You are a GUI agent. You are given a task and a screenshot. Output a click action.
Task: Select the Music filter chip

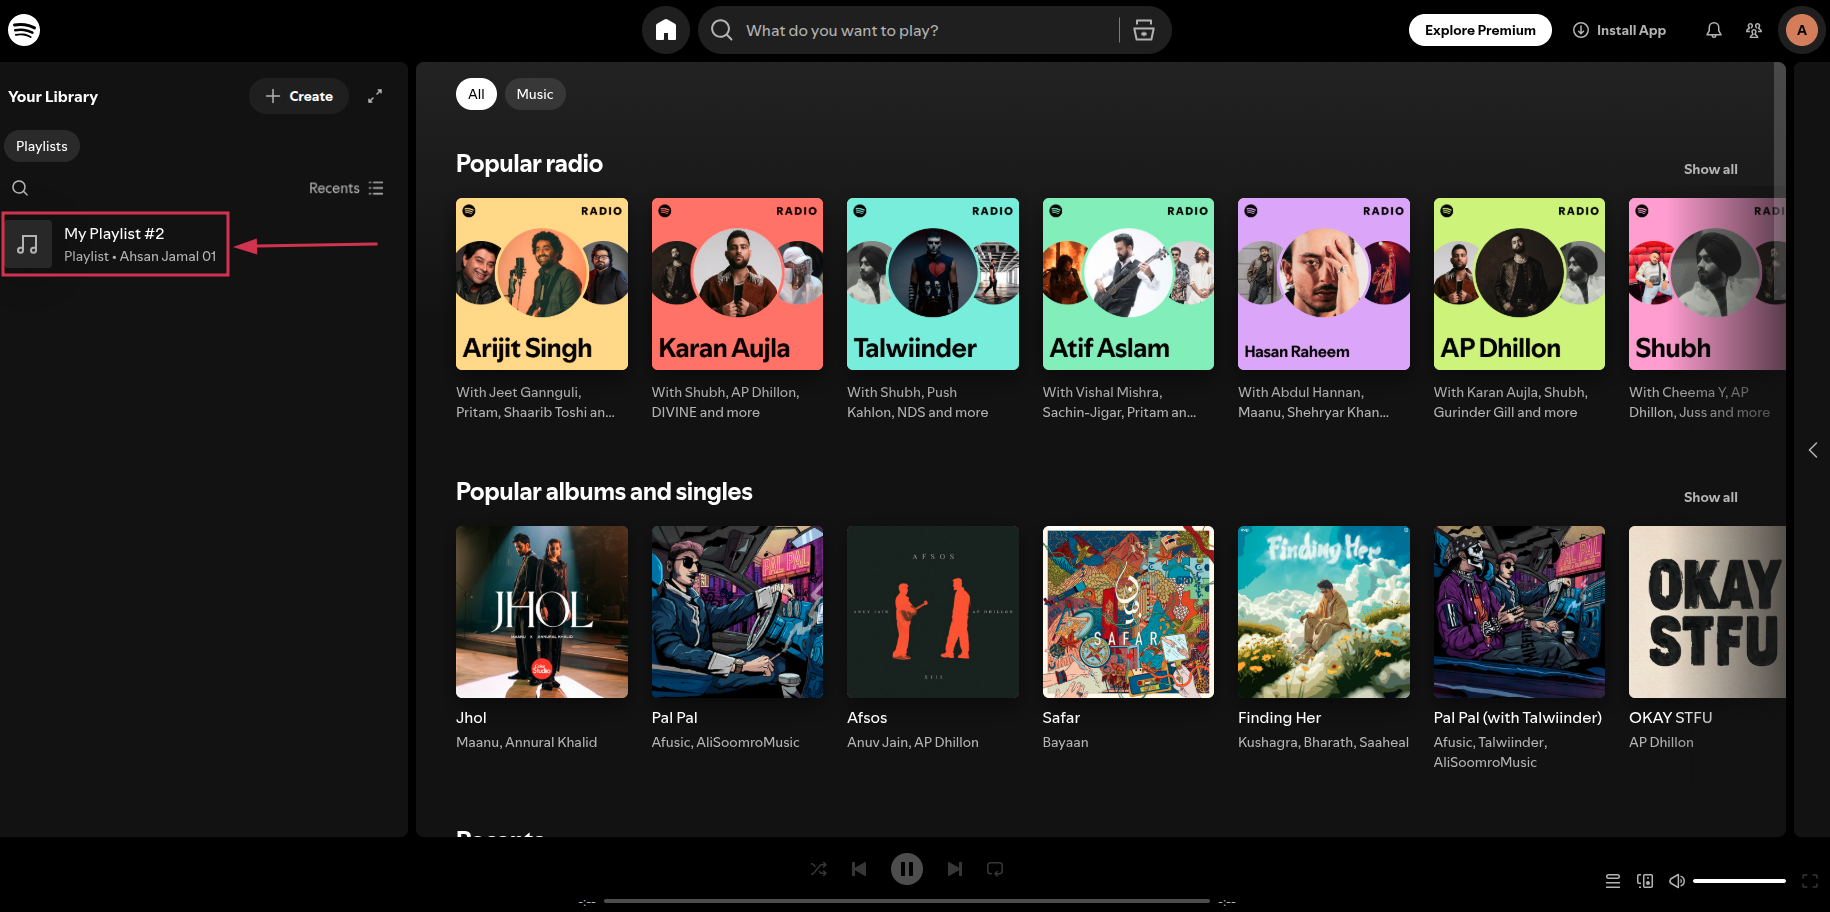coord(535,94)
